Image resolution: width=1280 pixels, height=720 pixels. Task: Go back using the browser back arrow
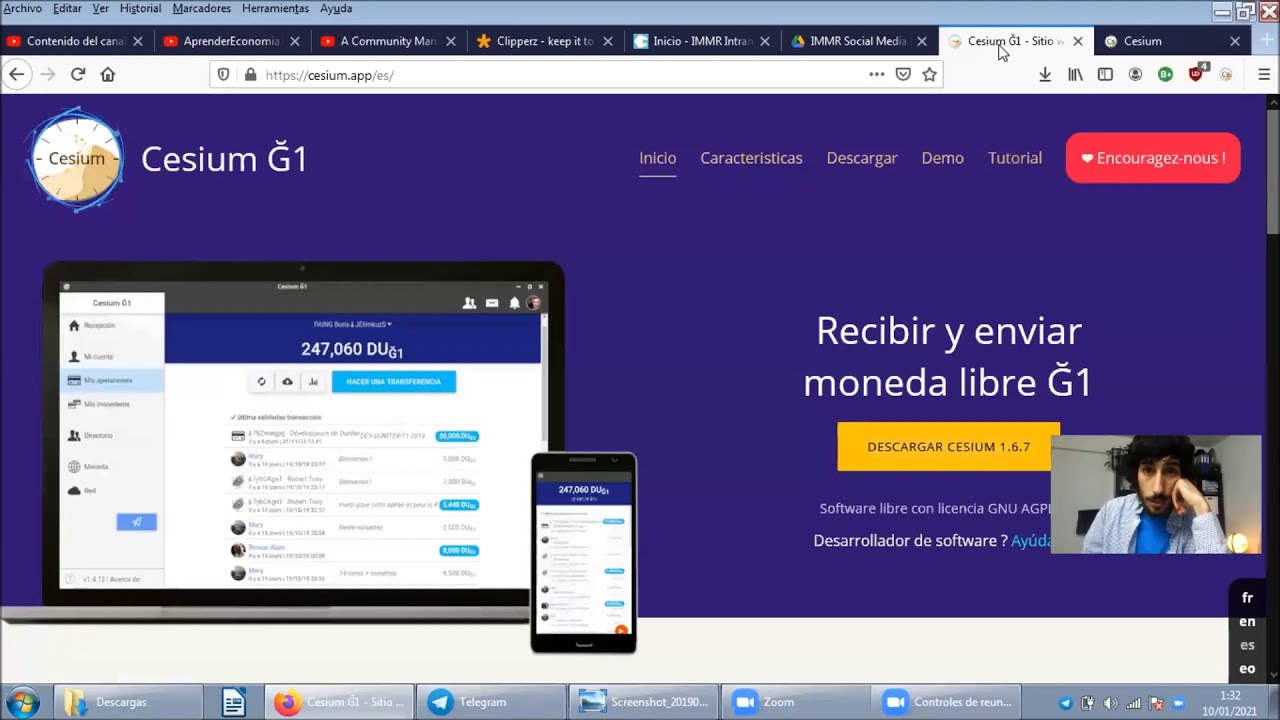(x=17, y=74)
